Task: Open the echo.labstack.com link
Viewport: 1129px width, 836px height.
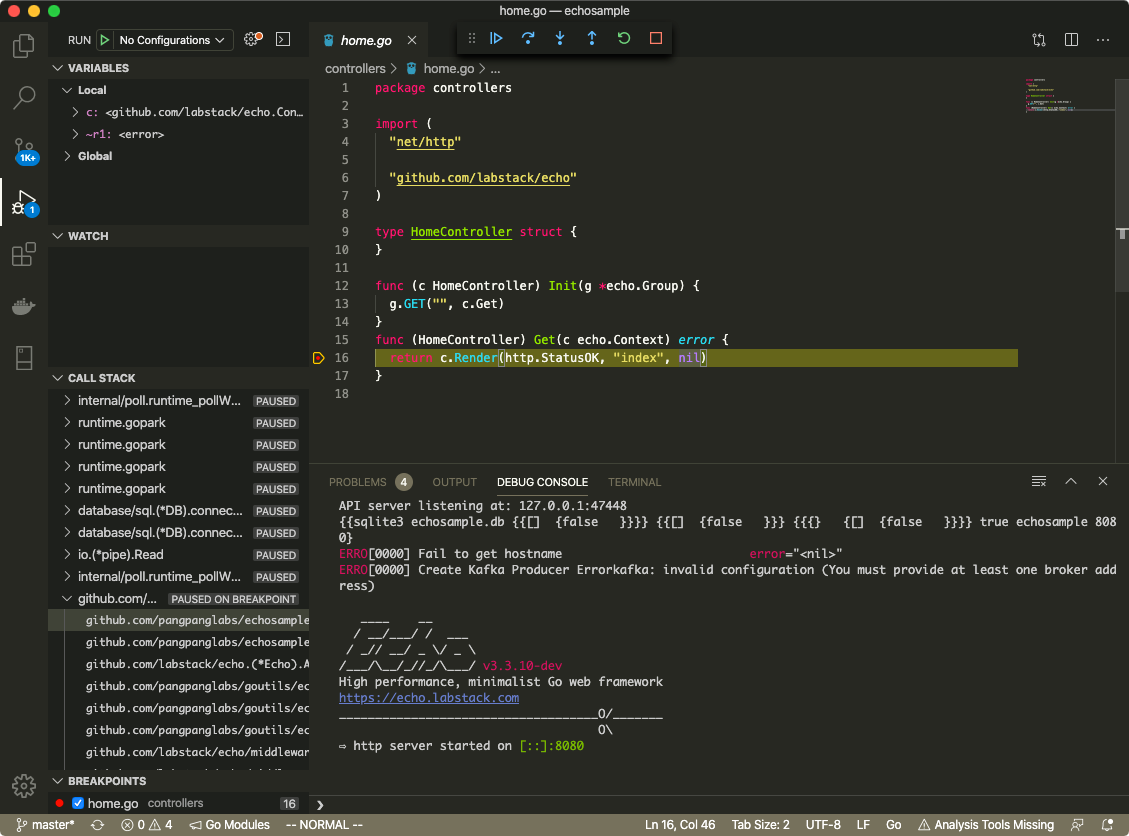Action: point(428,698)
